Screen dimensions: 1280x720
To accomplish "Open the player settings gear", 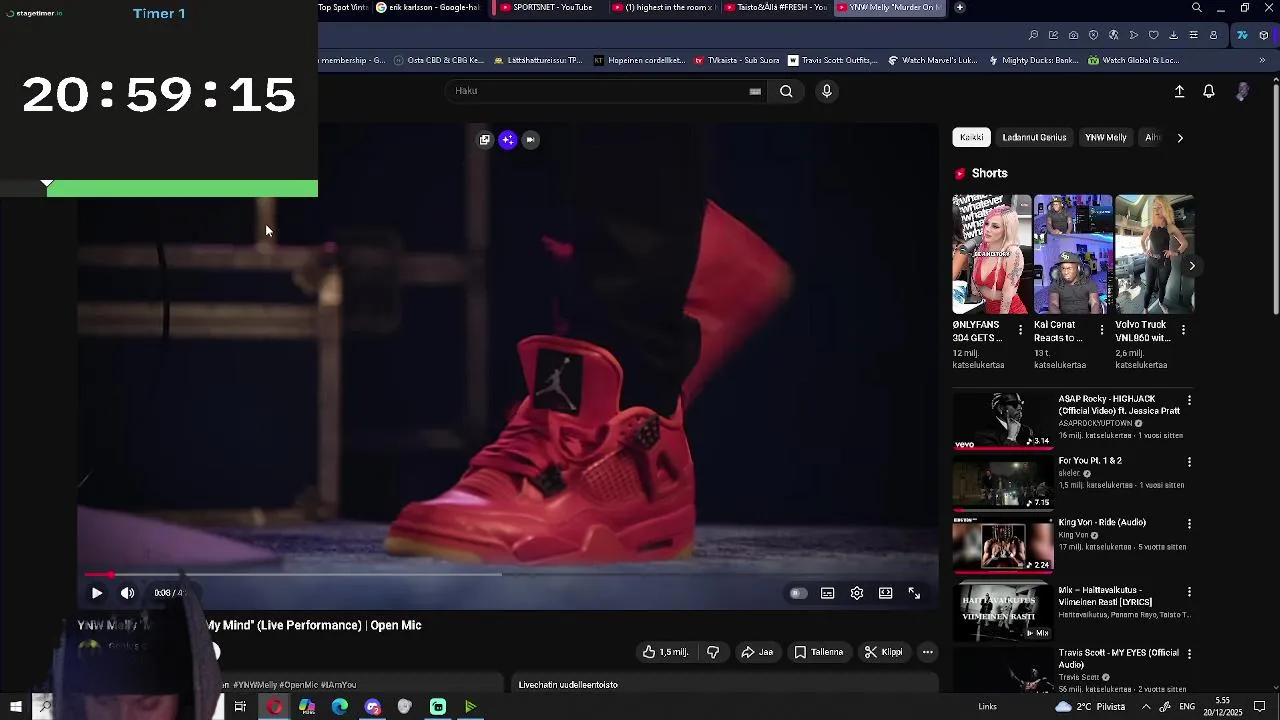I will coord(857,593).
